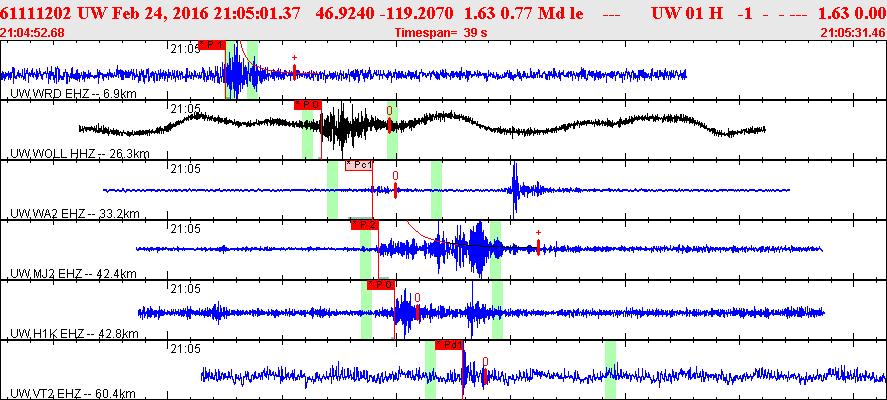Click the coordinates 46.9240 -119.2070 in header
The height and width of the screenshot is (400, 887).
coord(384,14)
